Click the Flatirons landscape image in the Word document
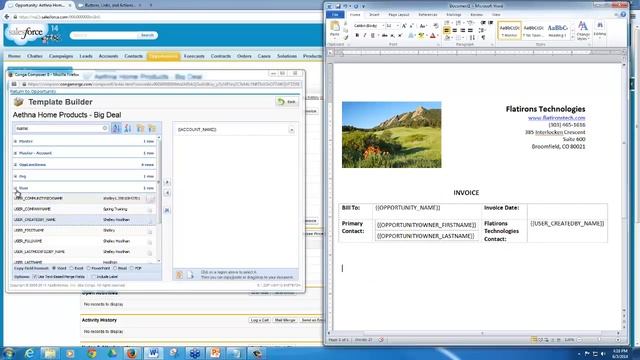Viewport: 640px width, 360px height. click(391, 135)
